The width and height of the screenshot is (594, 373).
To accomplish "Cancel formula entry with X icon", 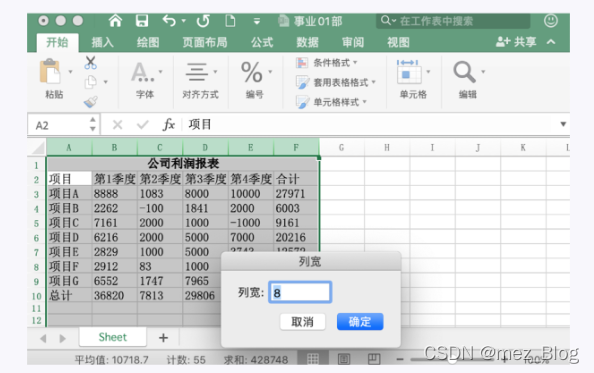I will click(x=117, y=125).
